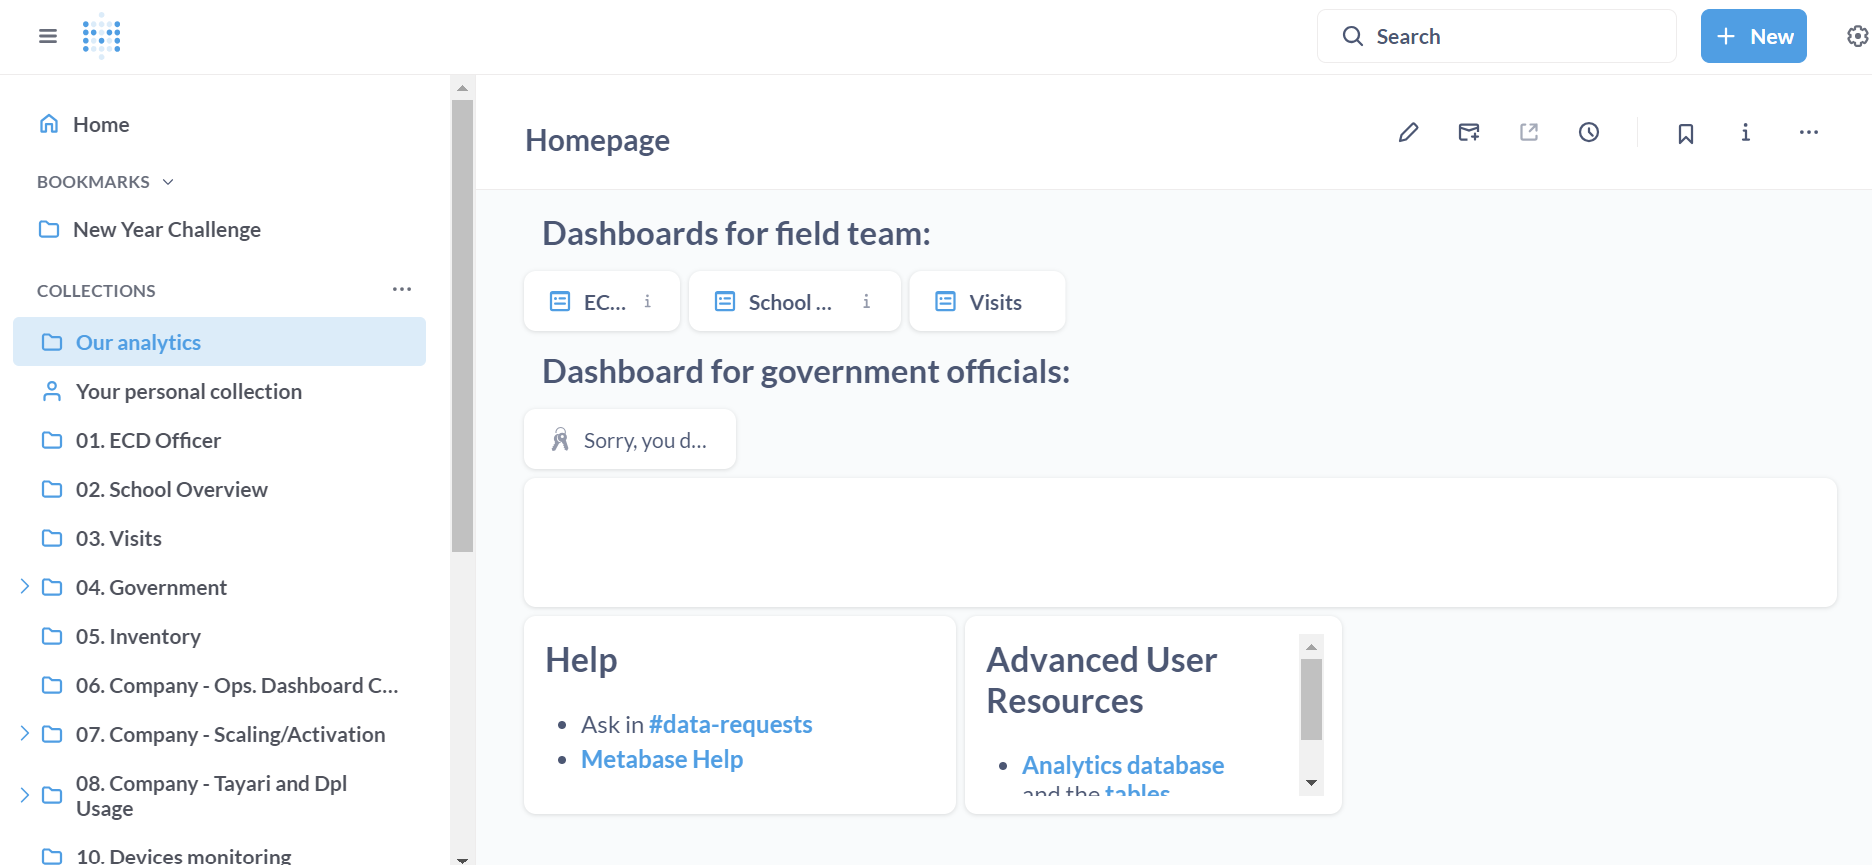Expand the 04. Government collection
The height and width of the screenshot is (865, 1872).
click(x=24, y=587)
